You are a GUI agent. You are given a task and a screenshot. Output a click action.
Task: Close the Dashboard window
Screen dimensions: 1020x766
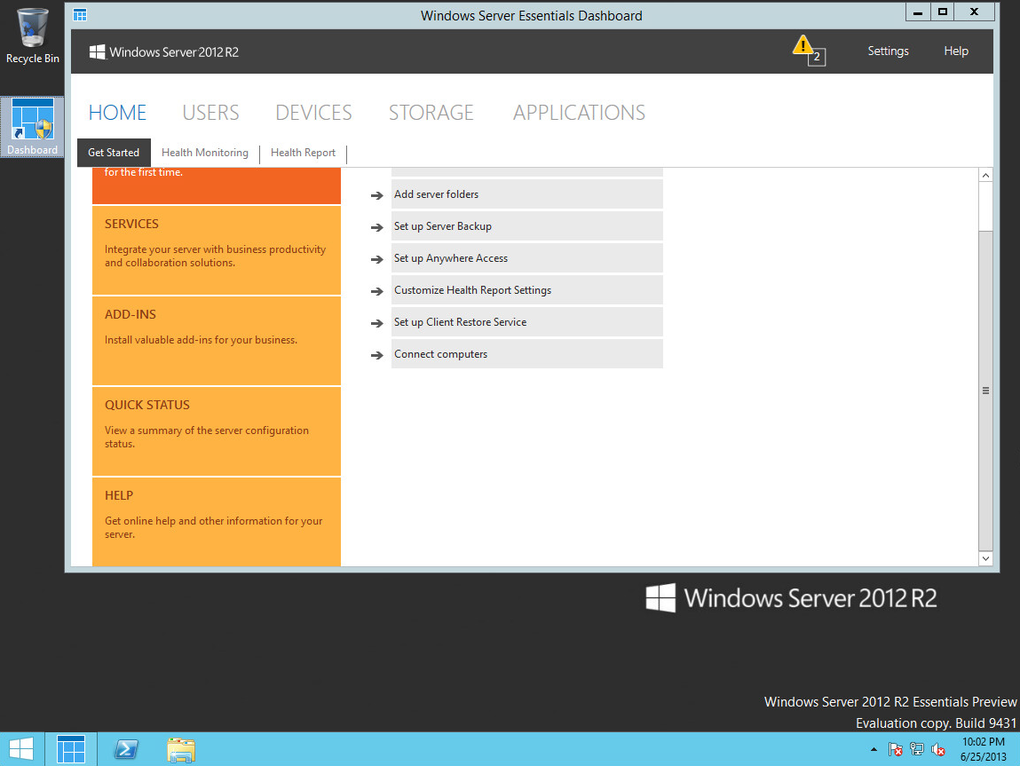point(974,12)
